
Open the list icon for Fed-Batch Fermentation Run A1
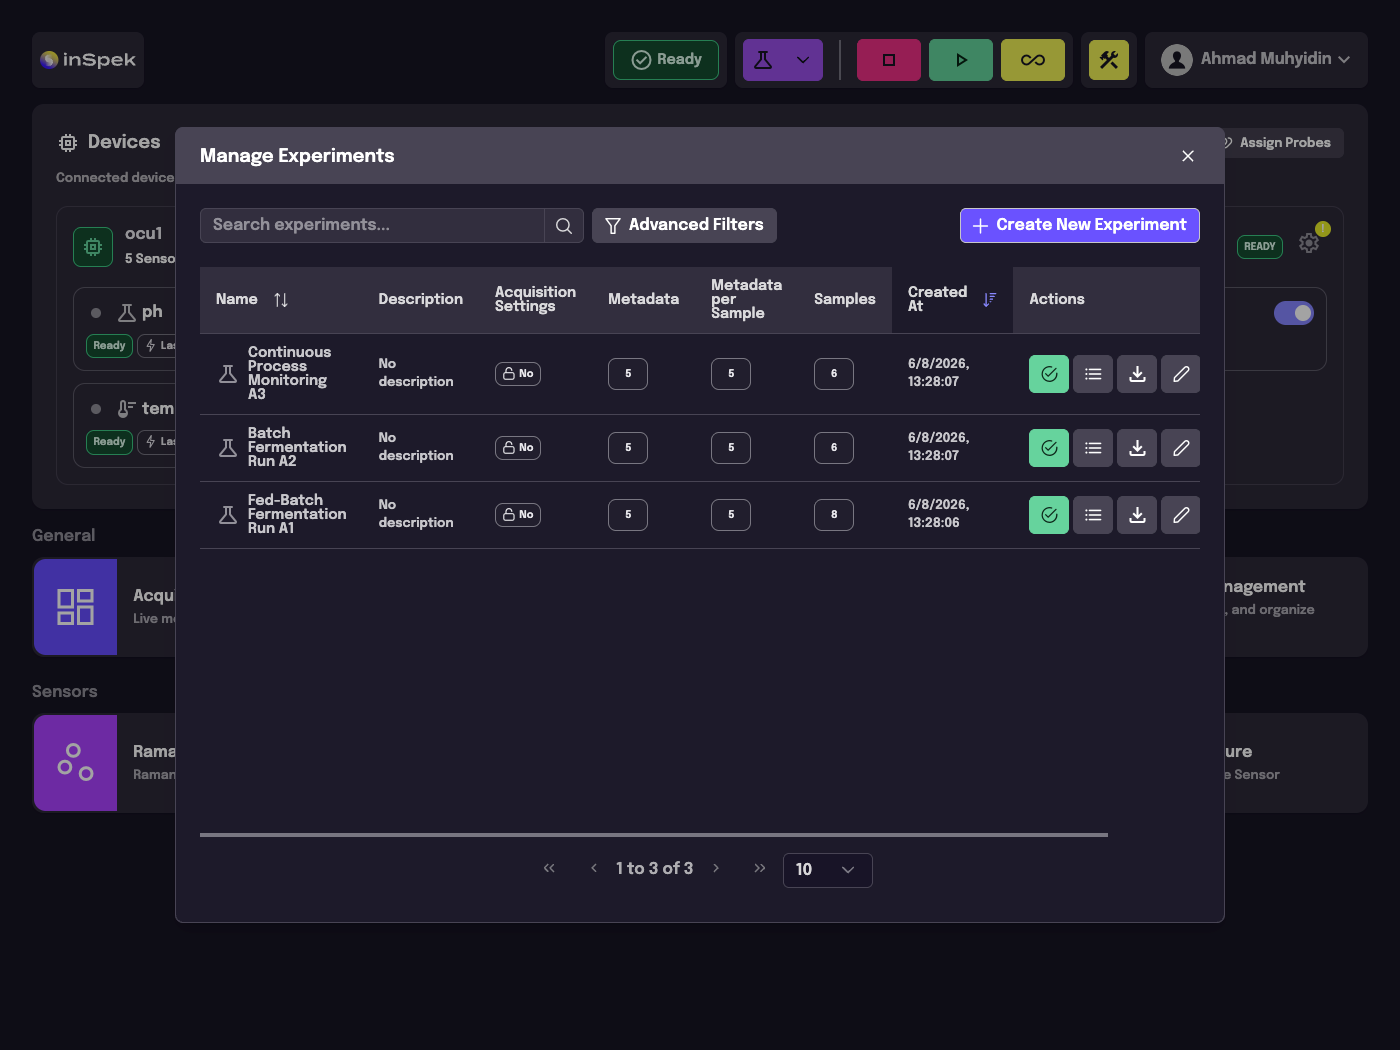click(1093, 515)
